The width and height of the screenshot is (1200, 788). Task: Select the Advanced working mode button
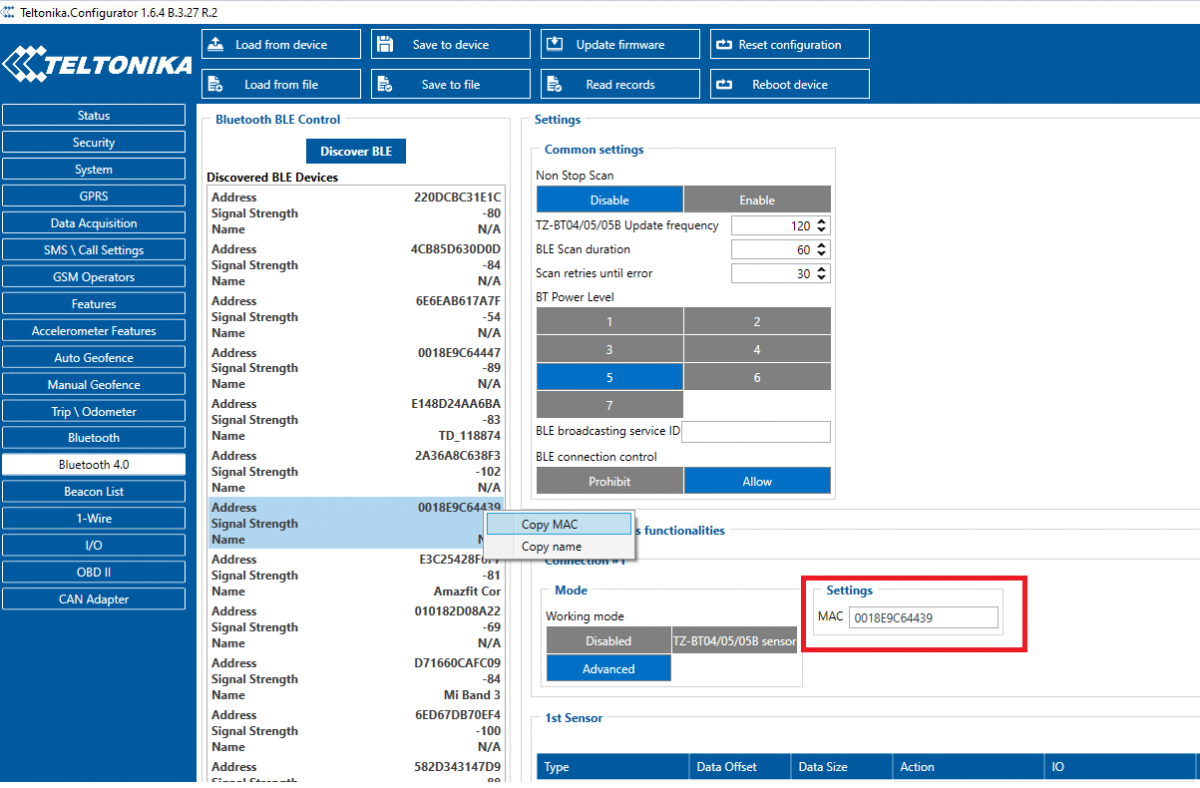coord(608,668)
